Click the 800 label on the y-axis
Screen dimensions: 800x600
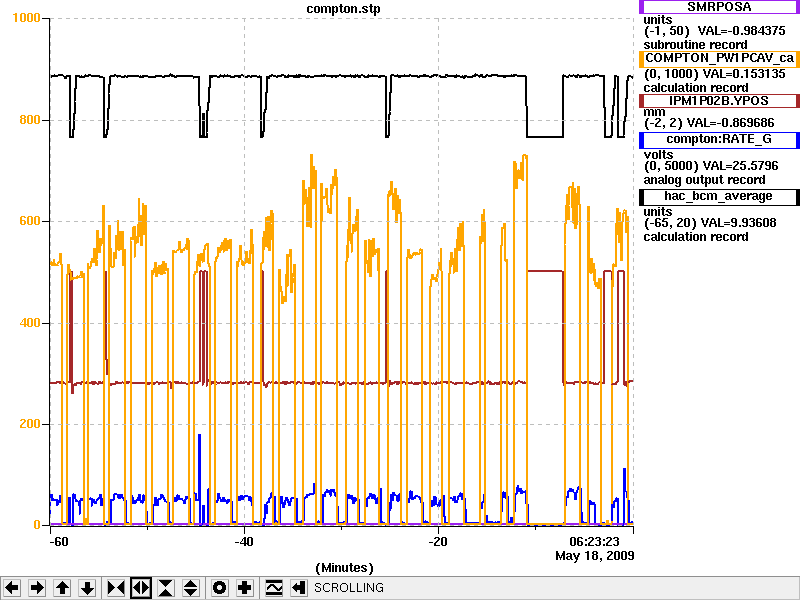tap(30, 120)
